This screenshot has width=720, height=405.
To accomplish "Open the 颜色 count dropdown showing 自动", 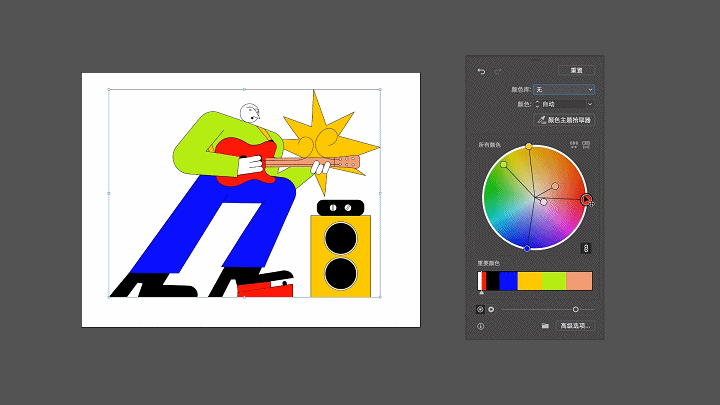I will (x=565, y=104).
